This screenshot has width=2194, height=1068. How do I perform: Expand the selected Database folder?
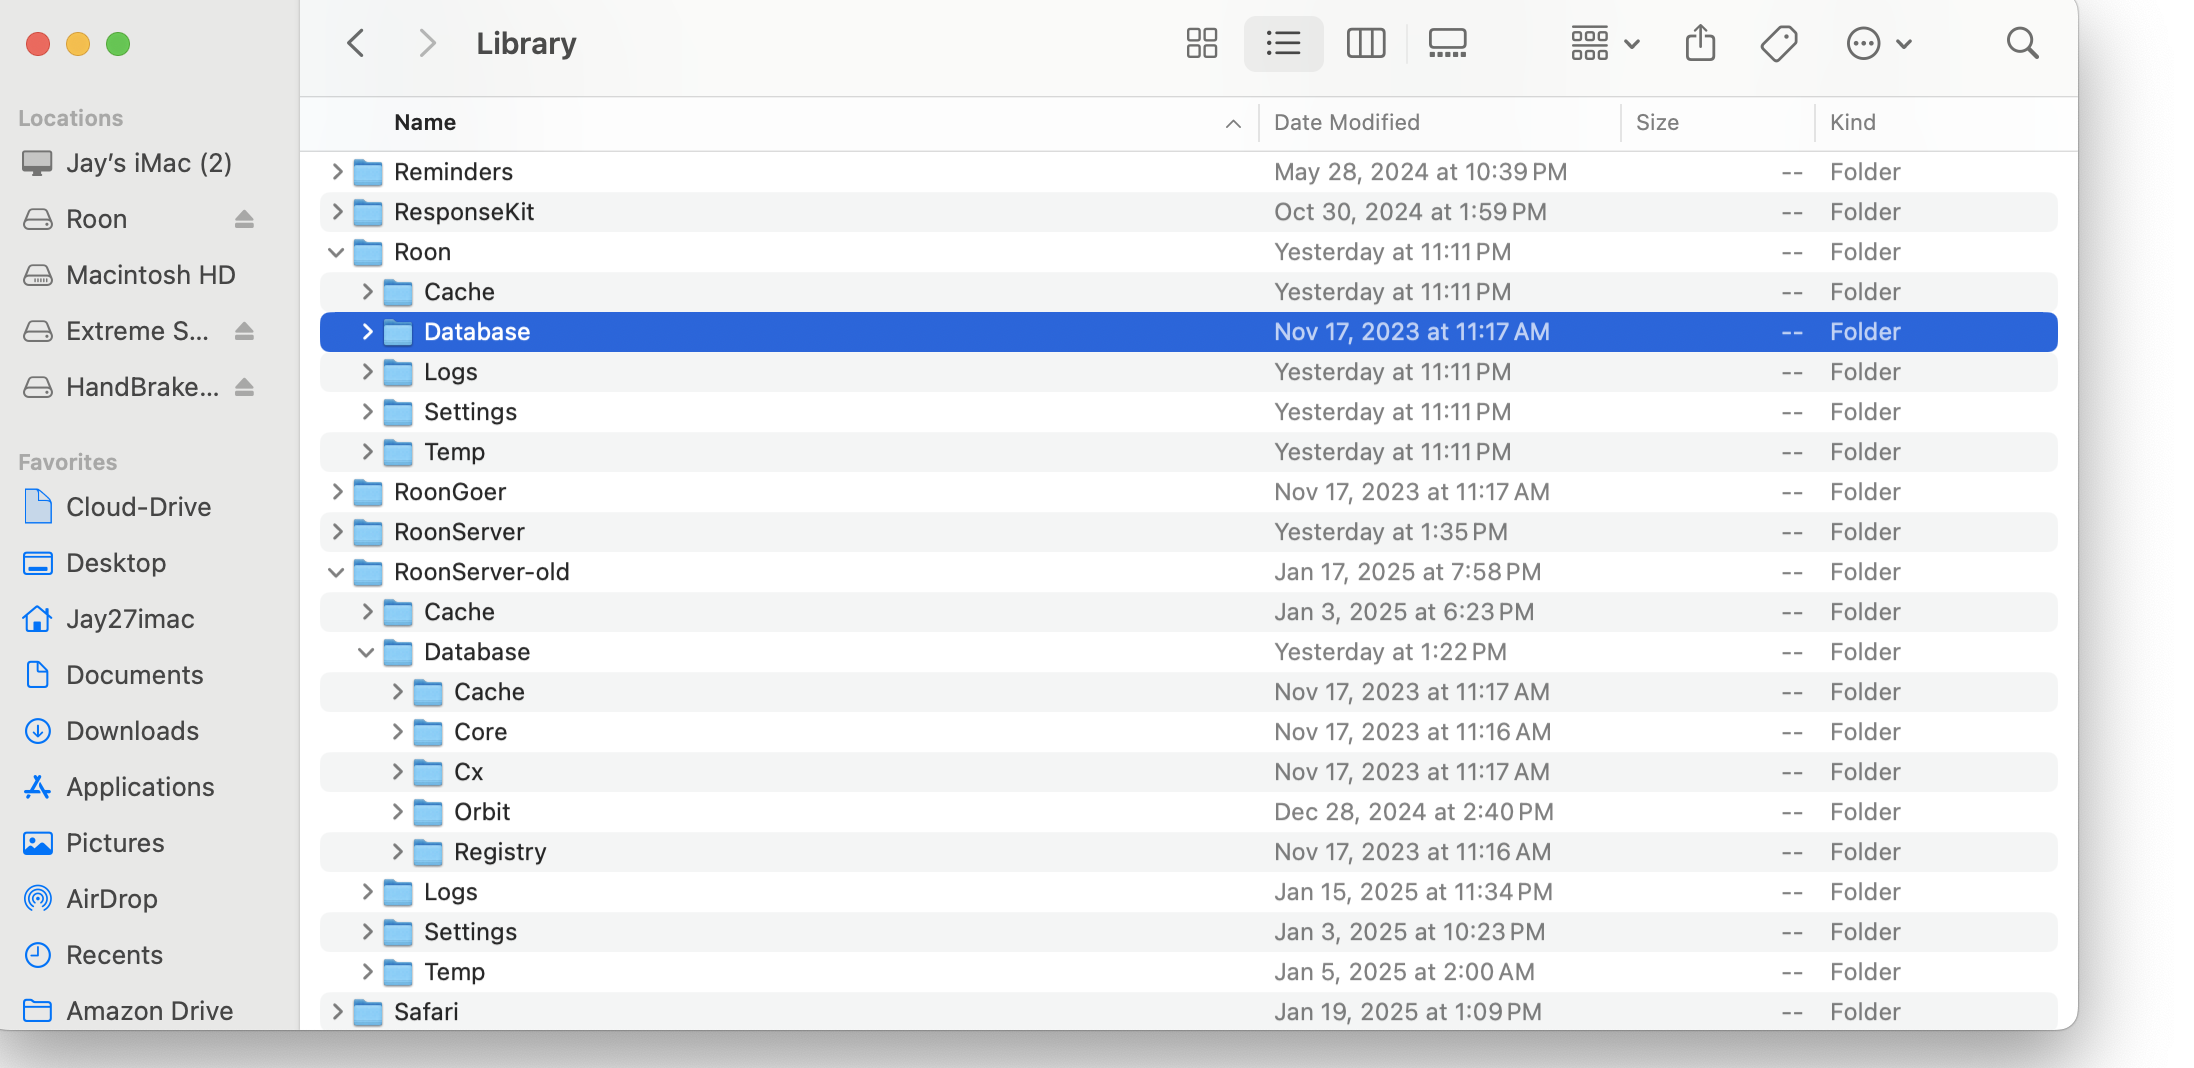367,332
